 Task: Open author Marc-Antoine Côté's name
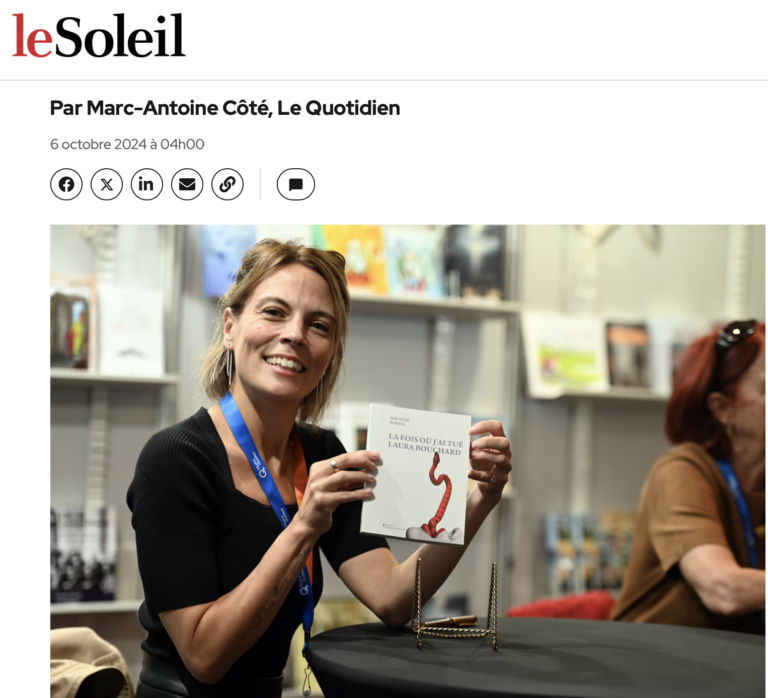coord(179,108)
